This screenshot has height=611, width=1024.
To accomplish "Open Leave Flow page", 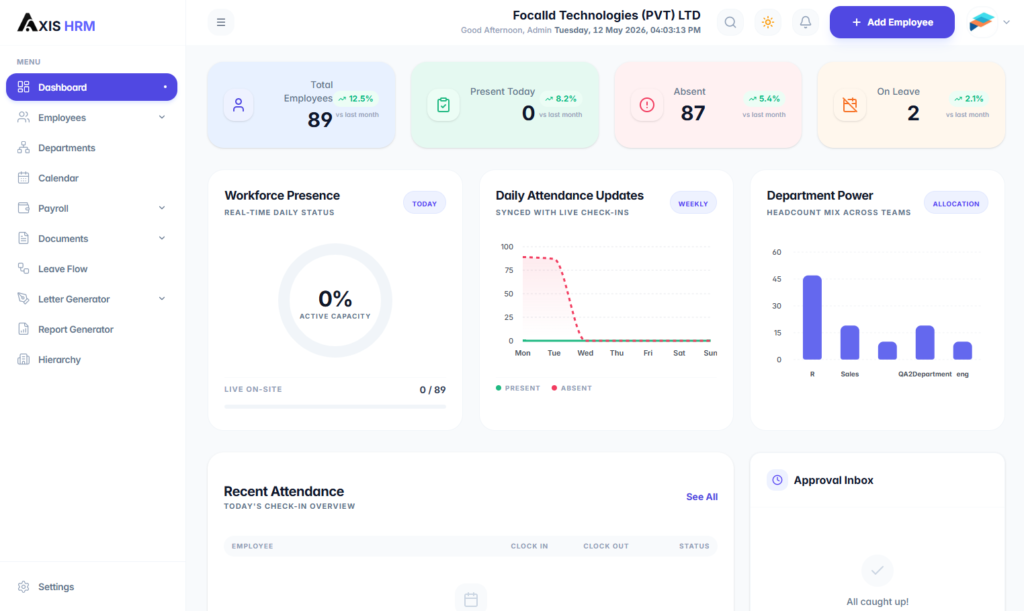I will 91,268.
